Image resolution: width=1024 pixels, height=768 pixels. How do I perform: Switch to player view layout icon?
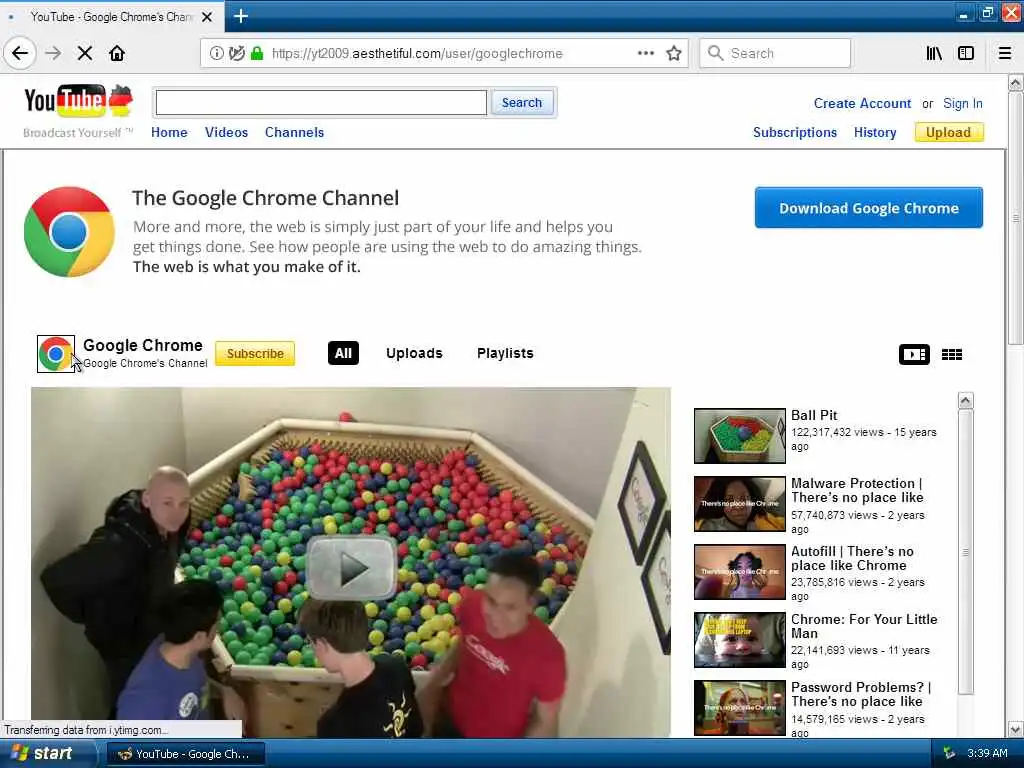pyautogui.click(x=914, y=354)
